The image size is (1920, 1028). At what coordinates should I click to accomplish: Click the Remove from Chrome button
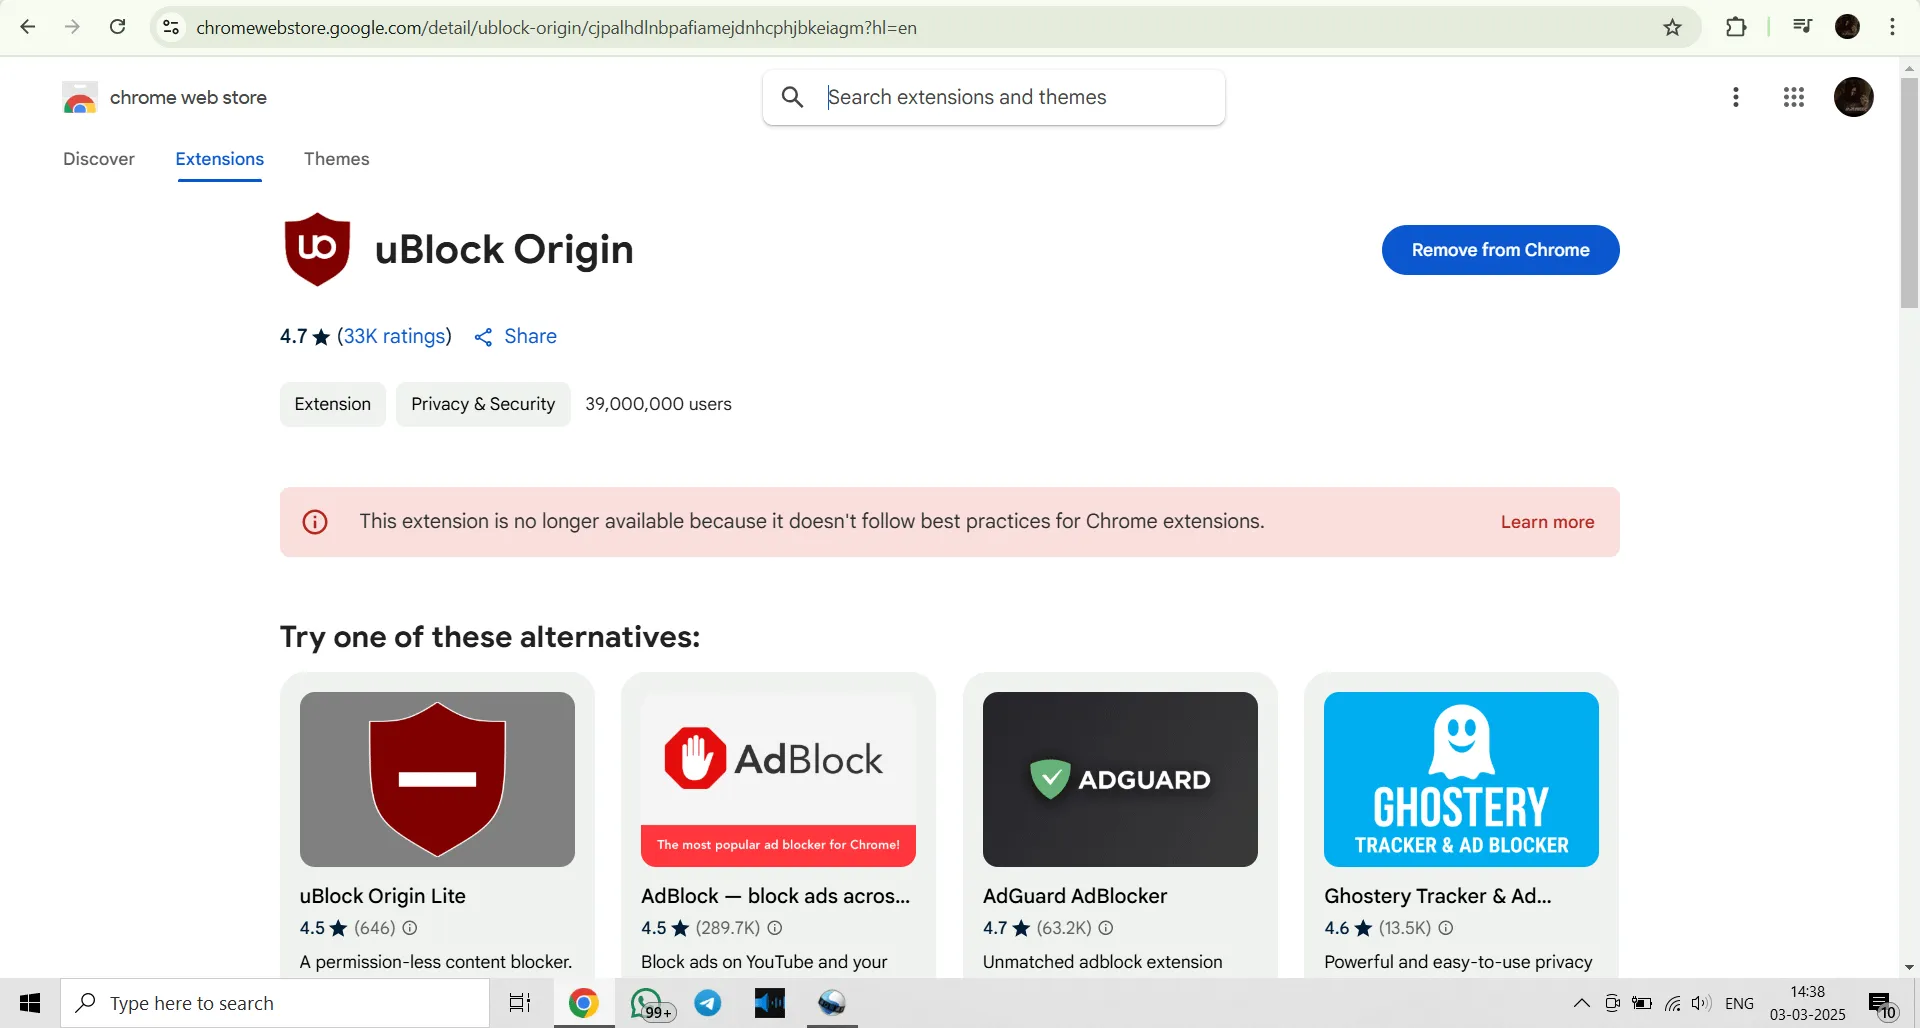pyautogui.click(x=1500, y=250)
